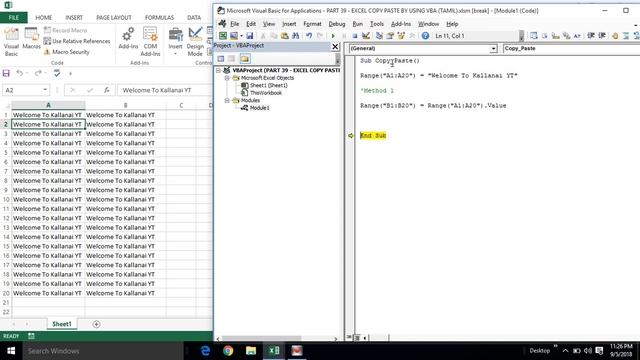This screenshot has height=360, width=640.
Task: Undo in the VBA editor toolbar
Action: tap(309, 36)
